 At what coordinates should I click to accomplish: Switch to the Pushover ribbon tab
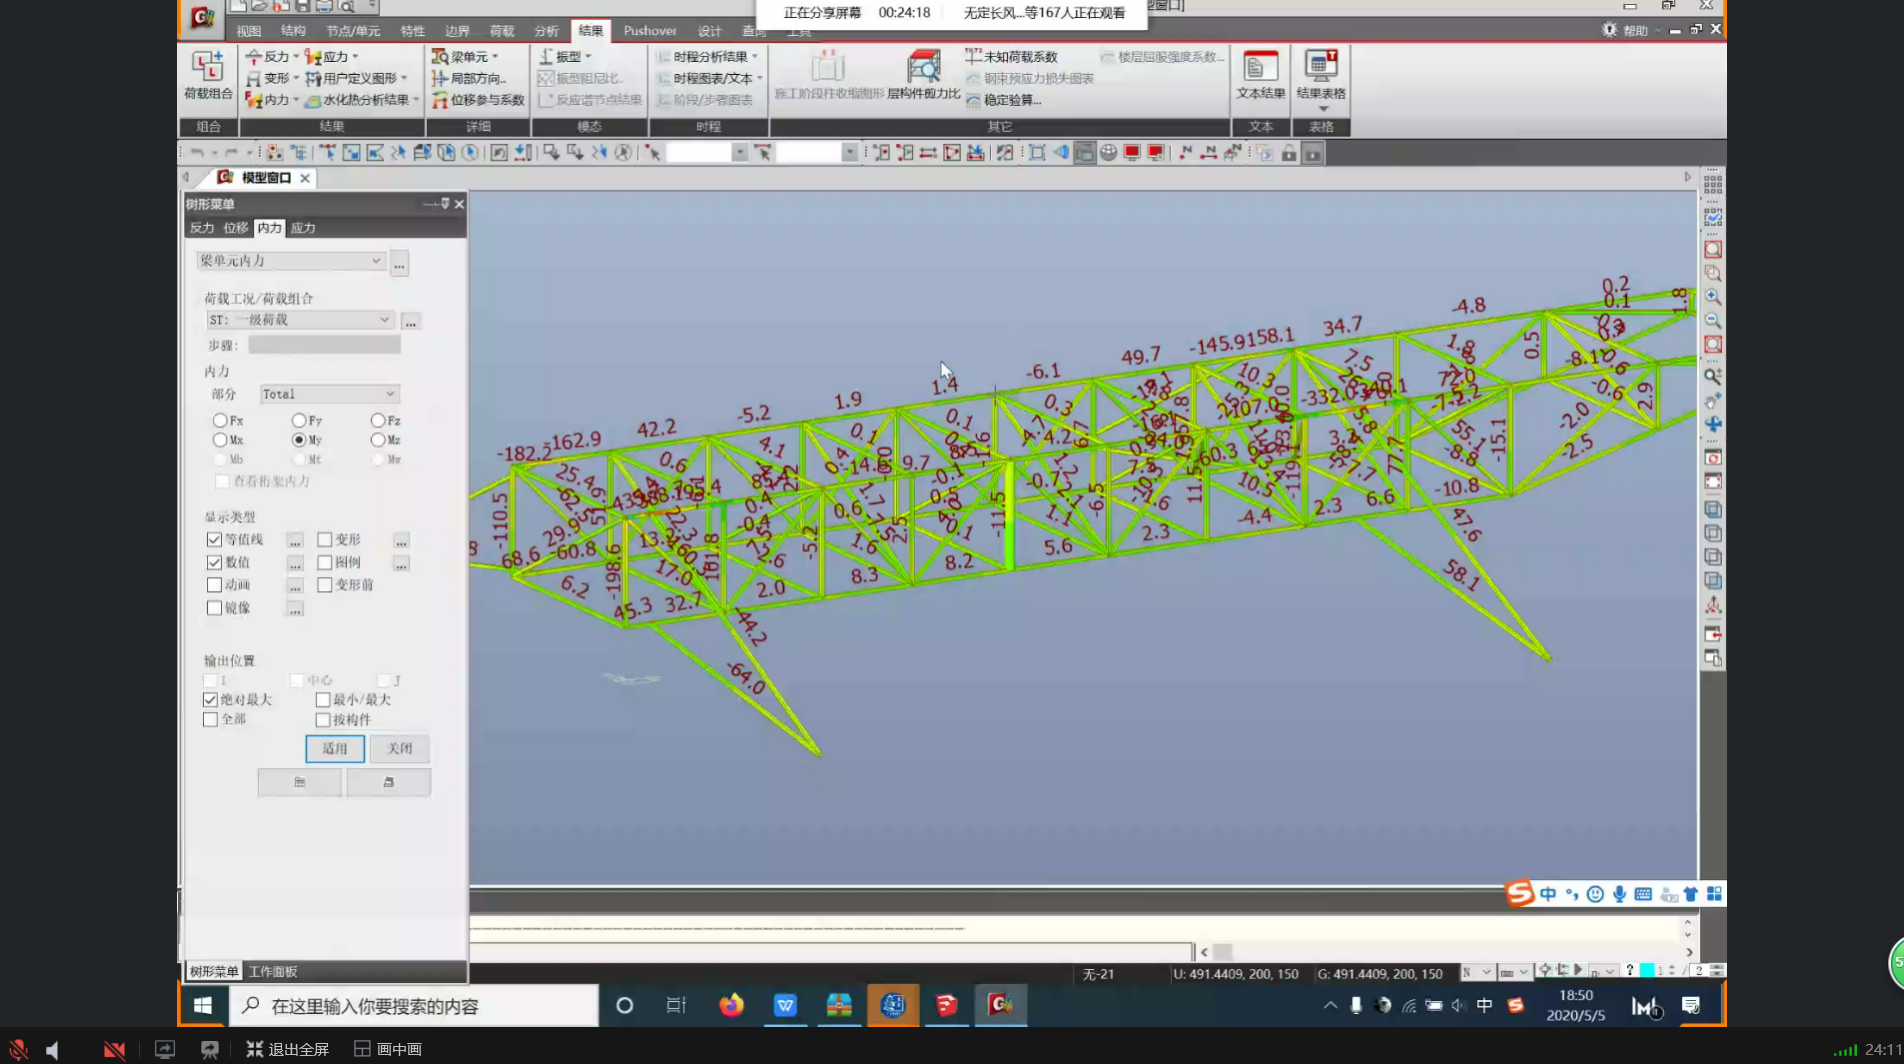(x=649, y=31)
